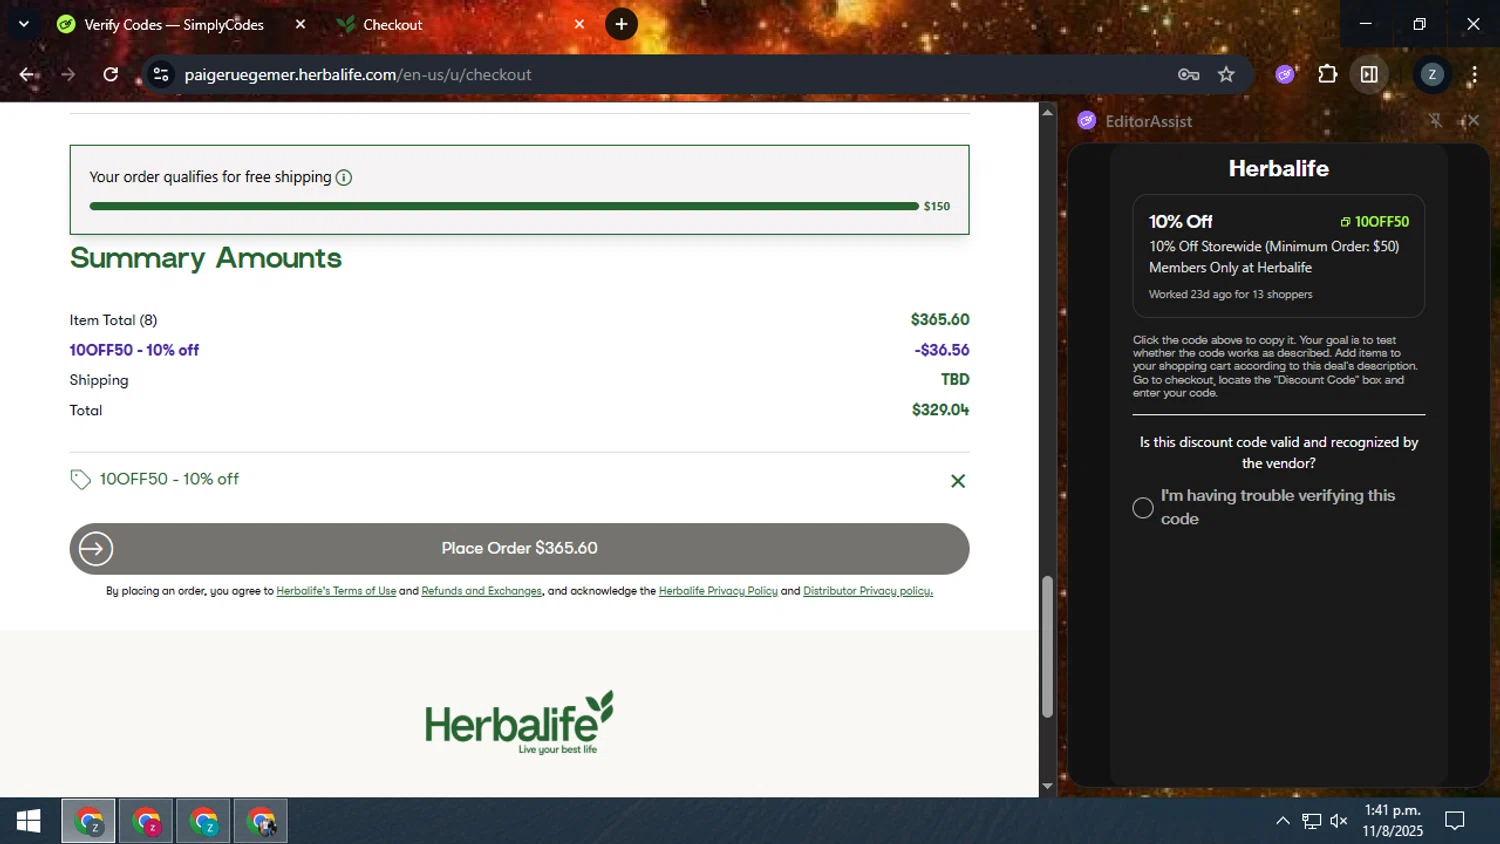This screenshot has width=1500, height=844.
Task: Reload the checkout page
Action: 110,75
